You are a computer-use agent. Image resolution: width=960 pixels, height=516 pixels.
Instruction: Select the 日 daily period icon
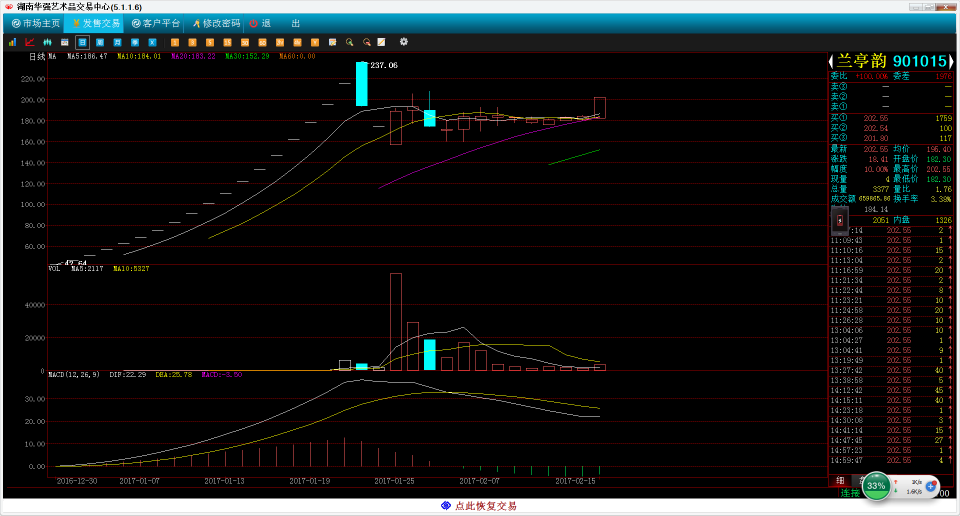[x=82, y=42]
